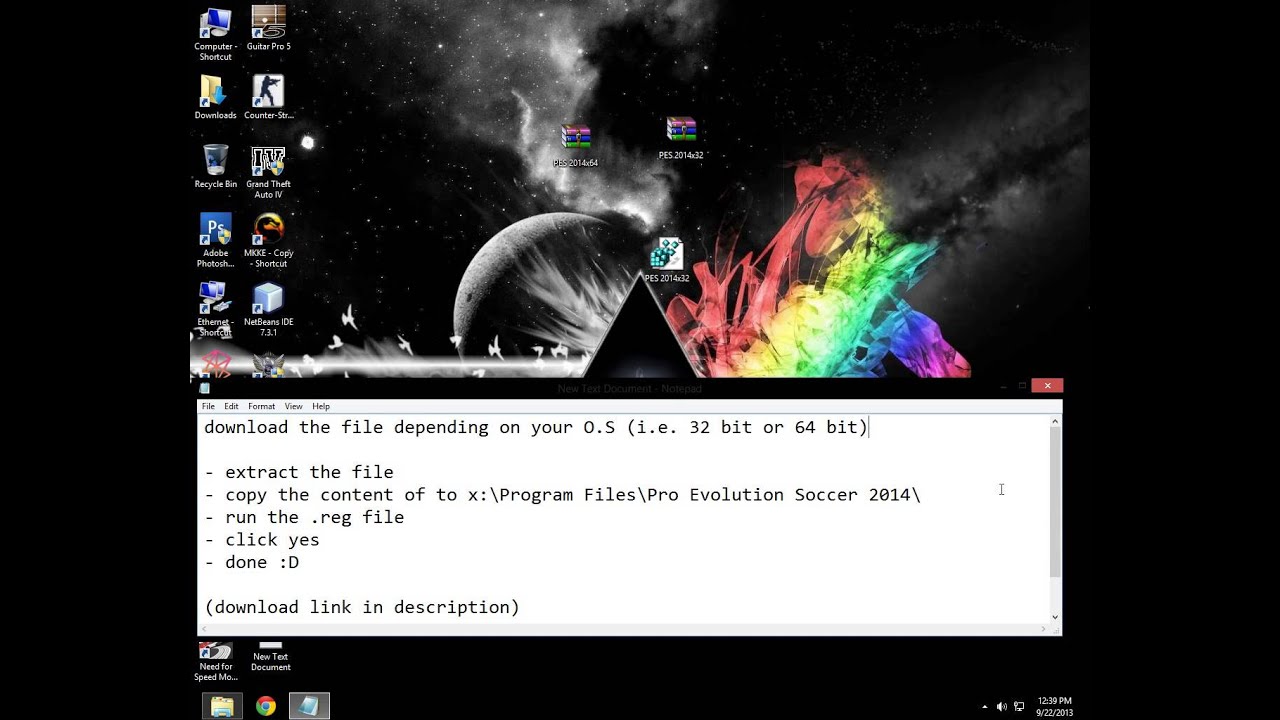Click the Notepad icon in title bar

[205, 388]
